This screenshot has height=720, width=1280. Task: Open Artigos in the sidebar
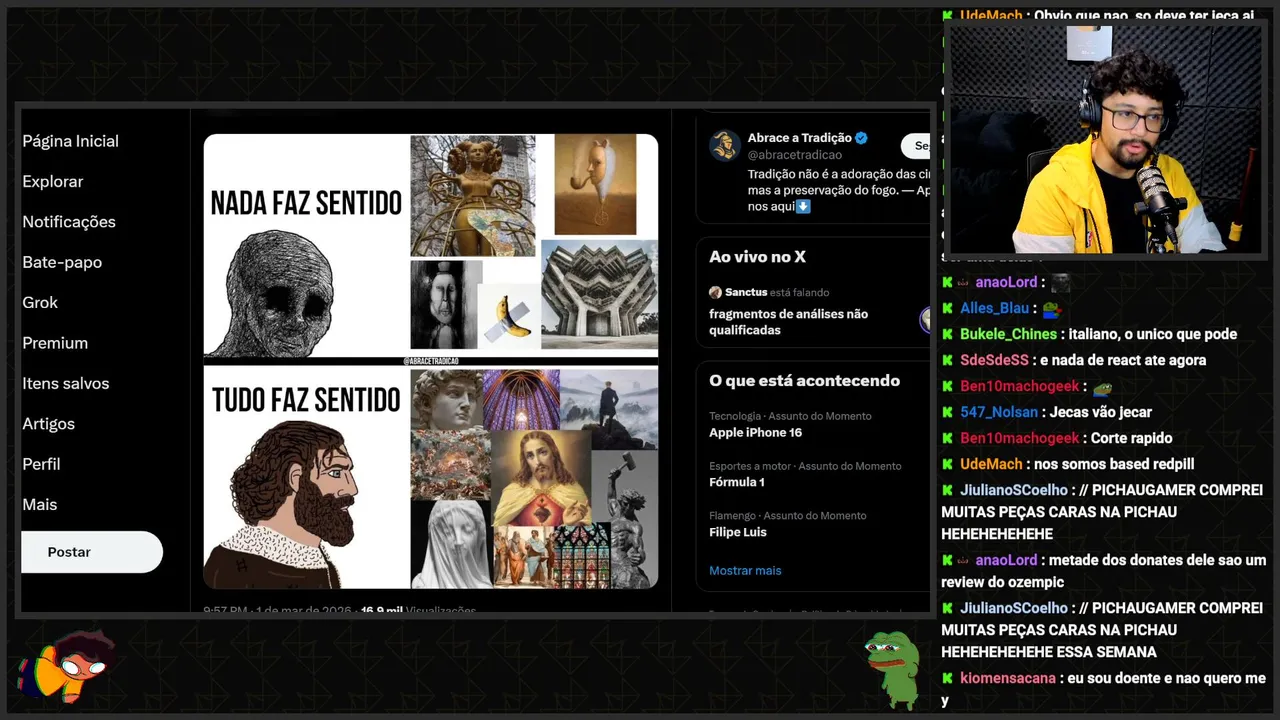coord(48,424)
